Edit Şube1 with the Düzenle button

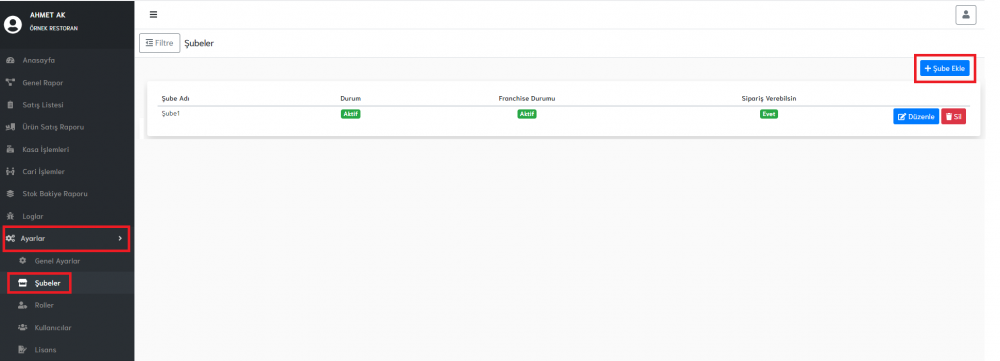click(916, 117)
